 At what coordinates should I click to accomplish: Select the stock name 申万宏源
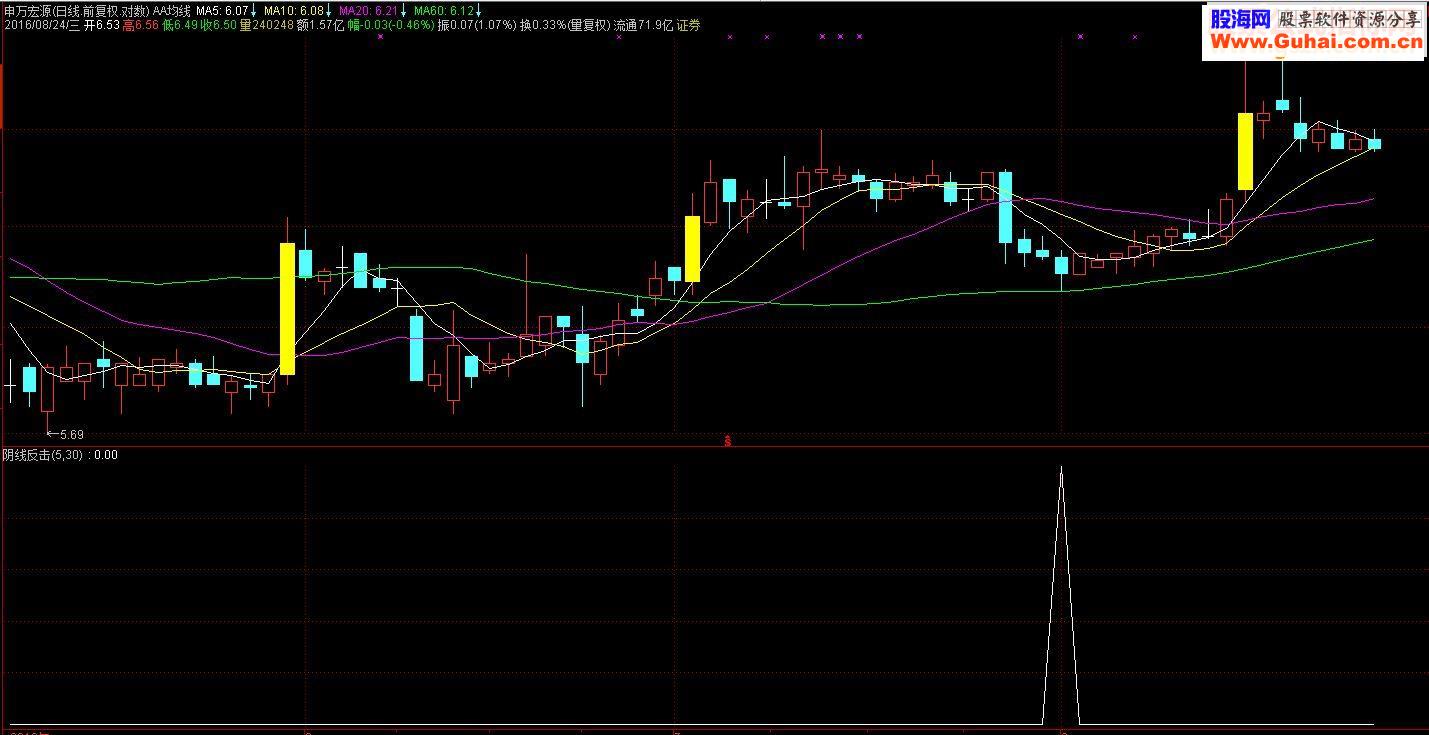27,10
